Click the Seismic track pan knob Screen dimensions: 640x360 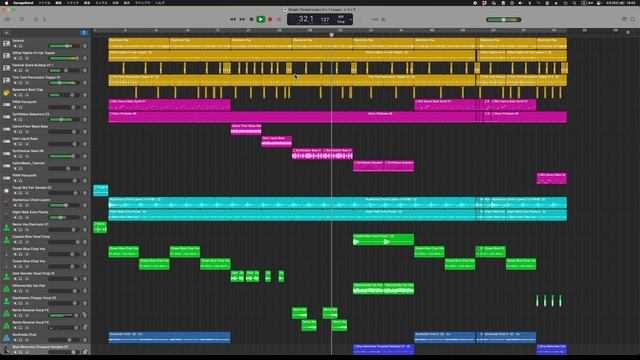[x=85, y=46]
